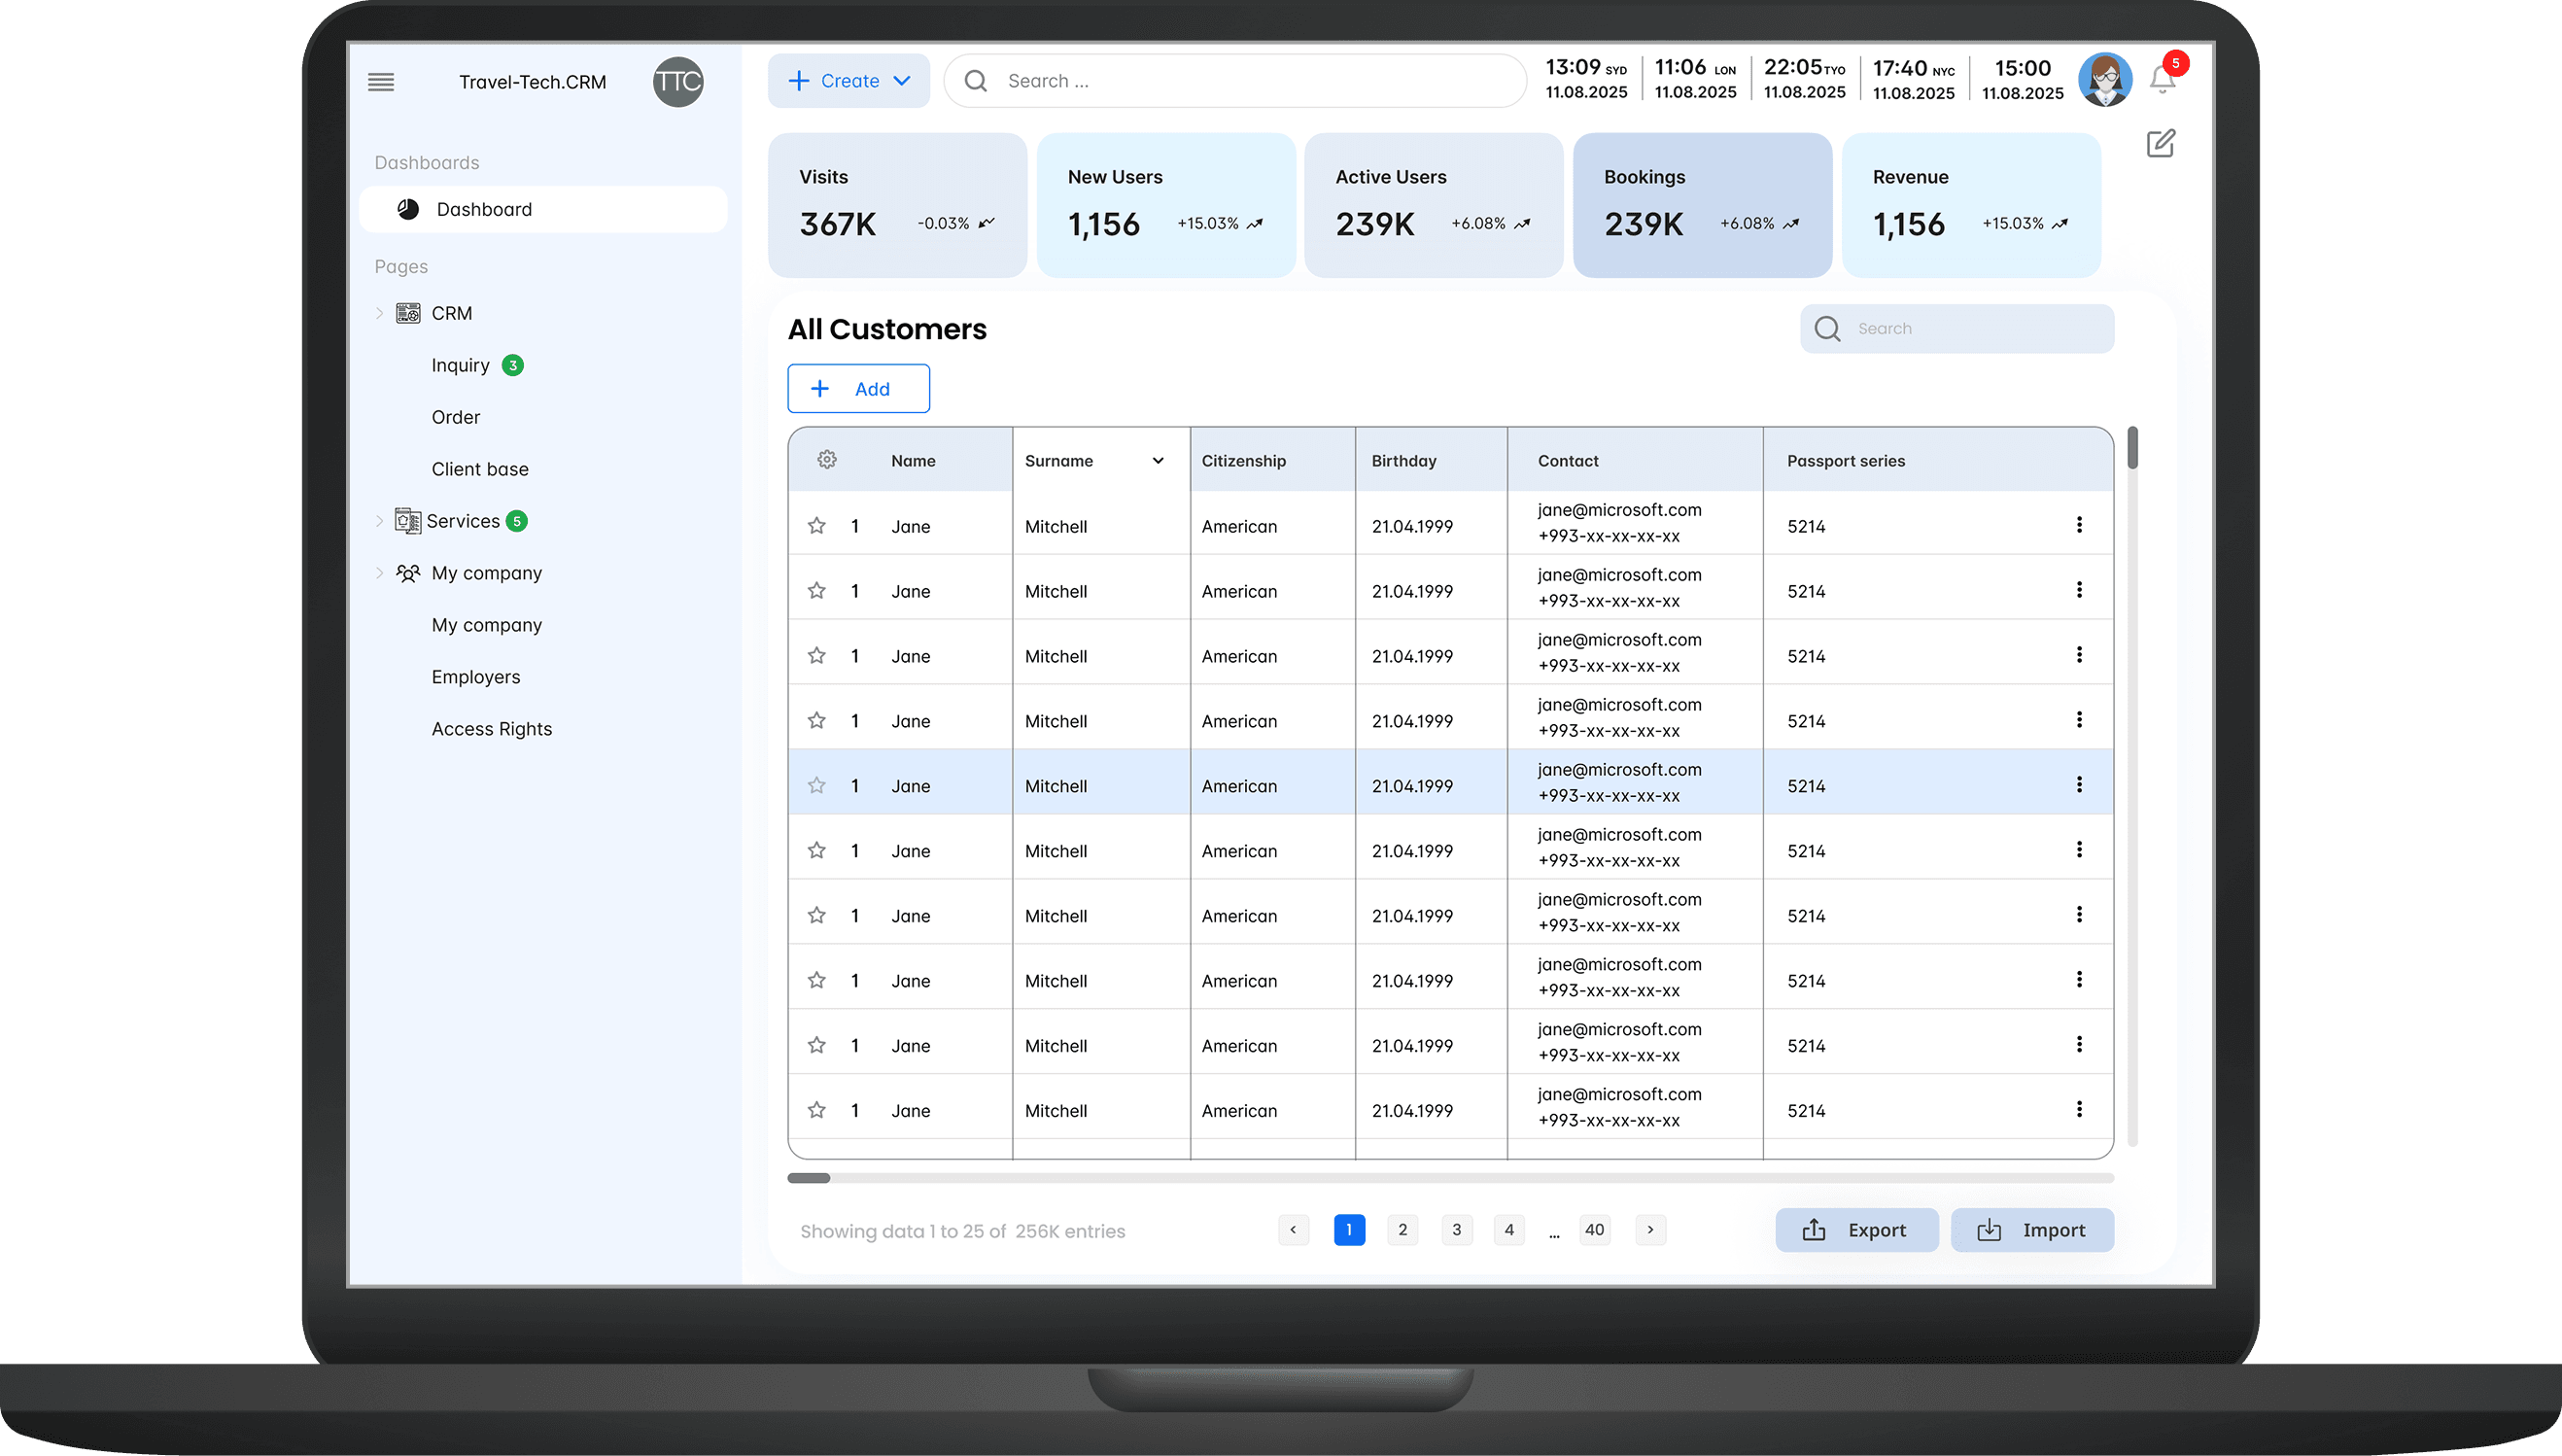Star the last visible customer row
Viewport: 2562px width, 1456px height.
pos(817,1110)
